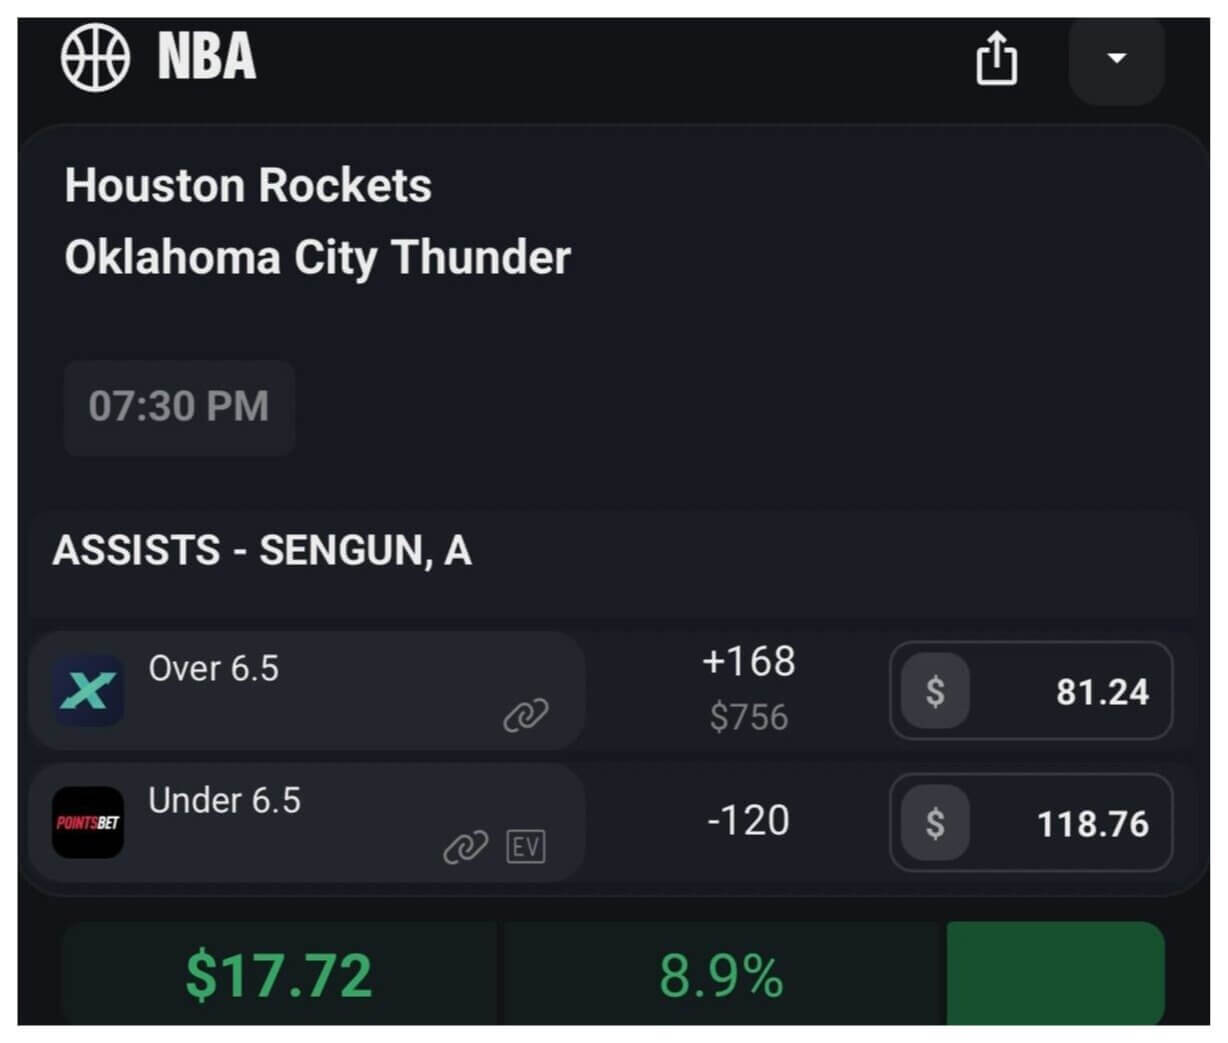
Task: Click the dollar icon beside 118.76
Action: point(935,823)
